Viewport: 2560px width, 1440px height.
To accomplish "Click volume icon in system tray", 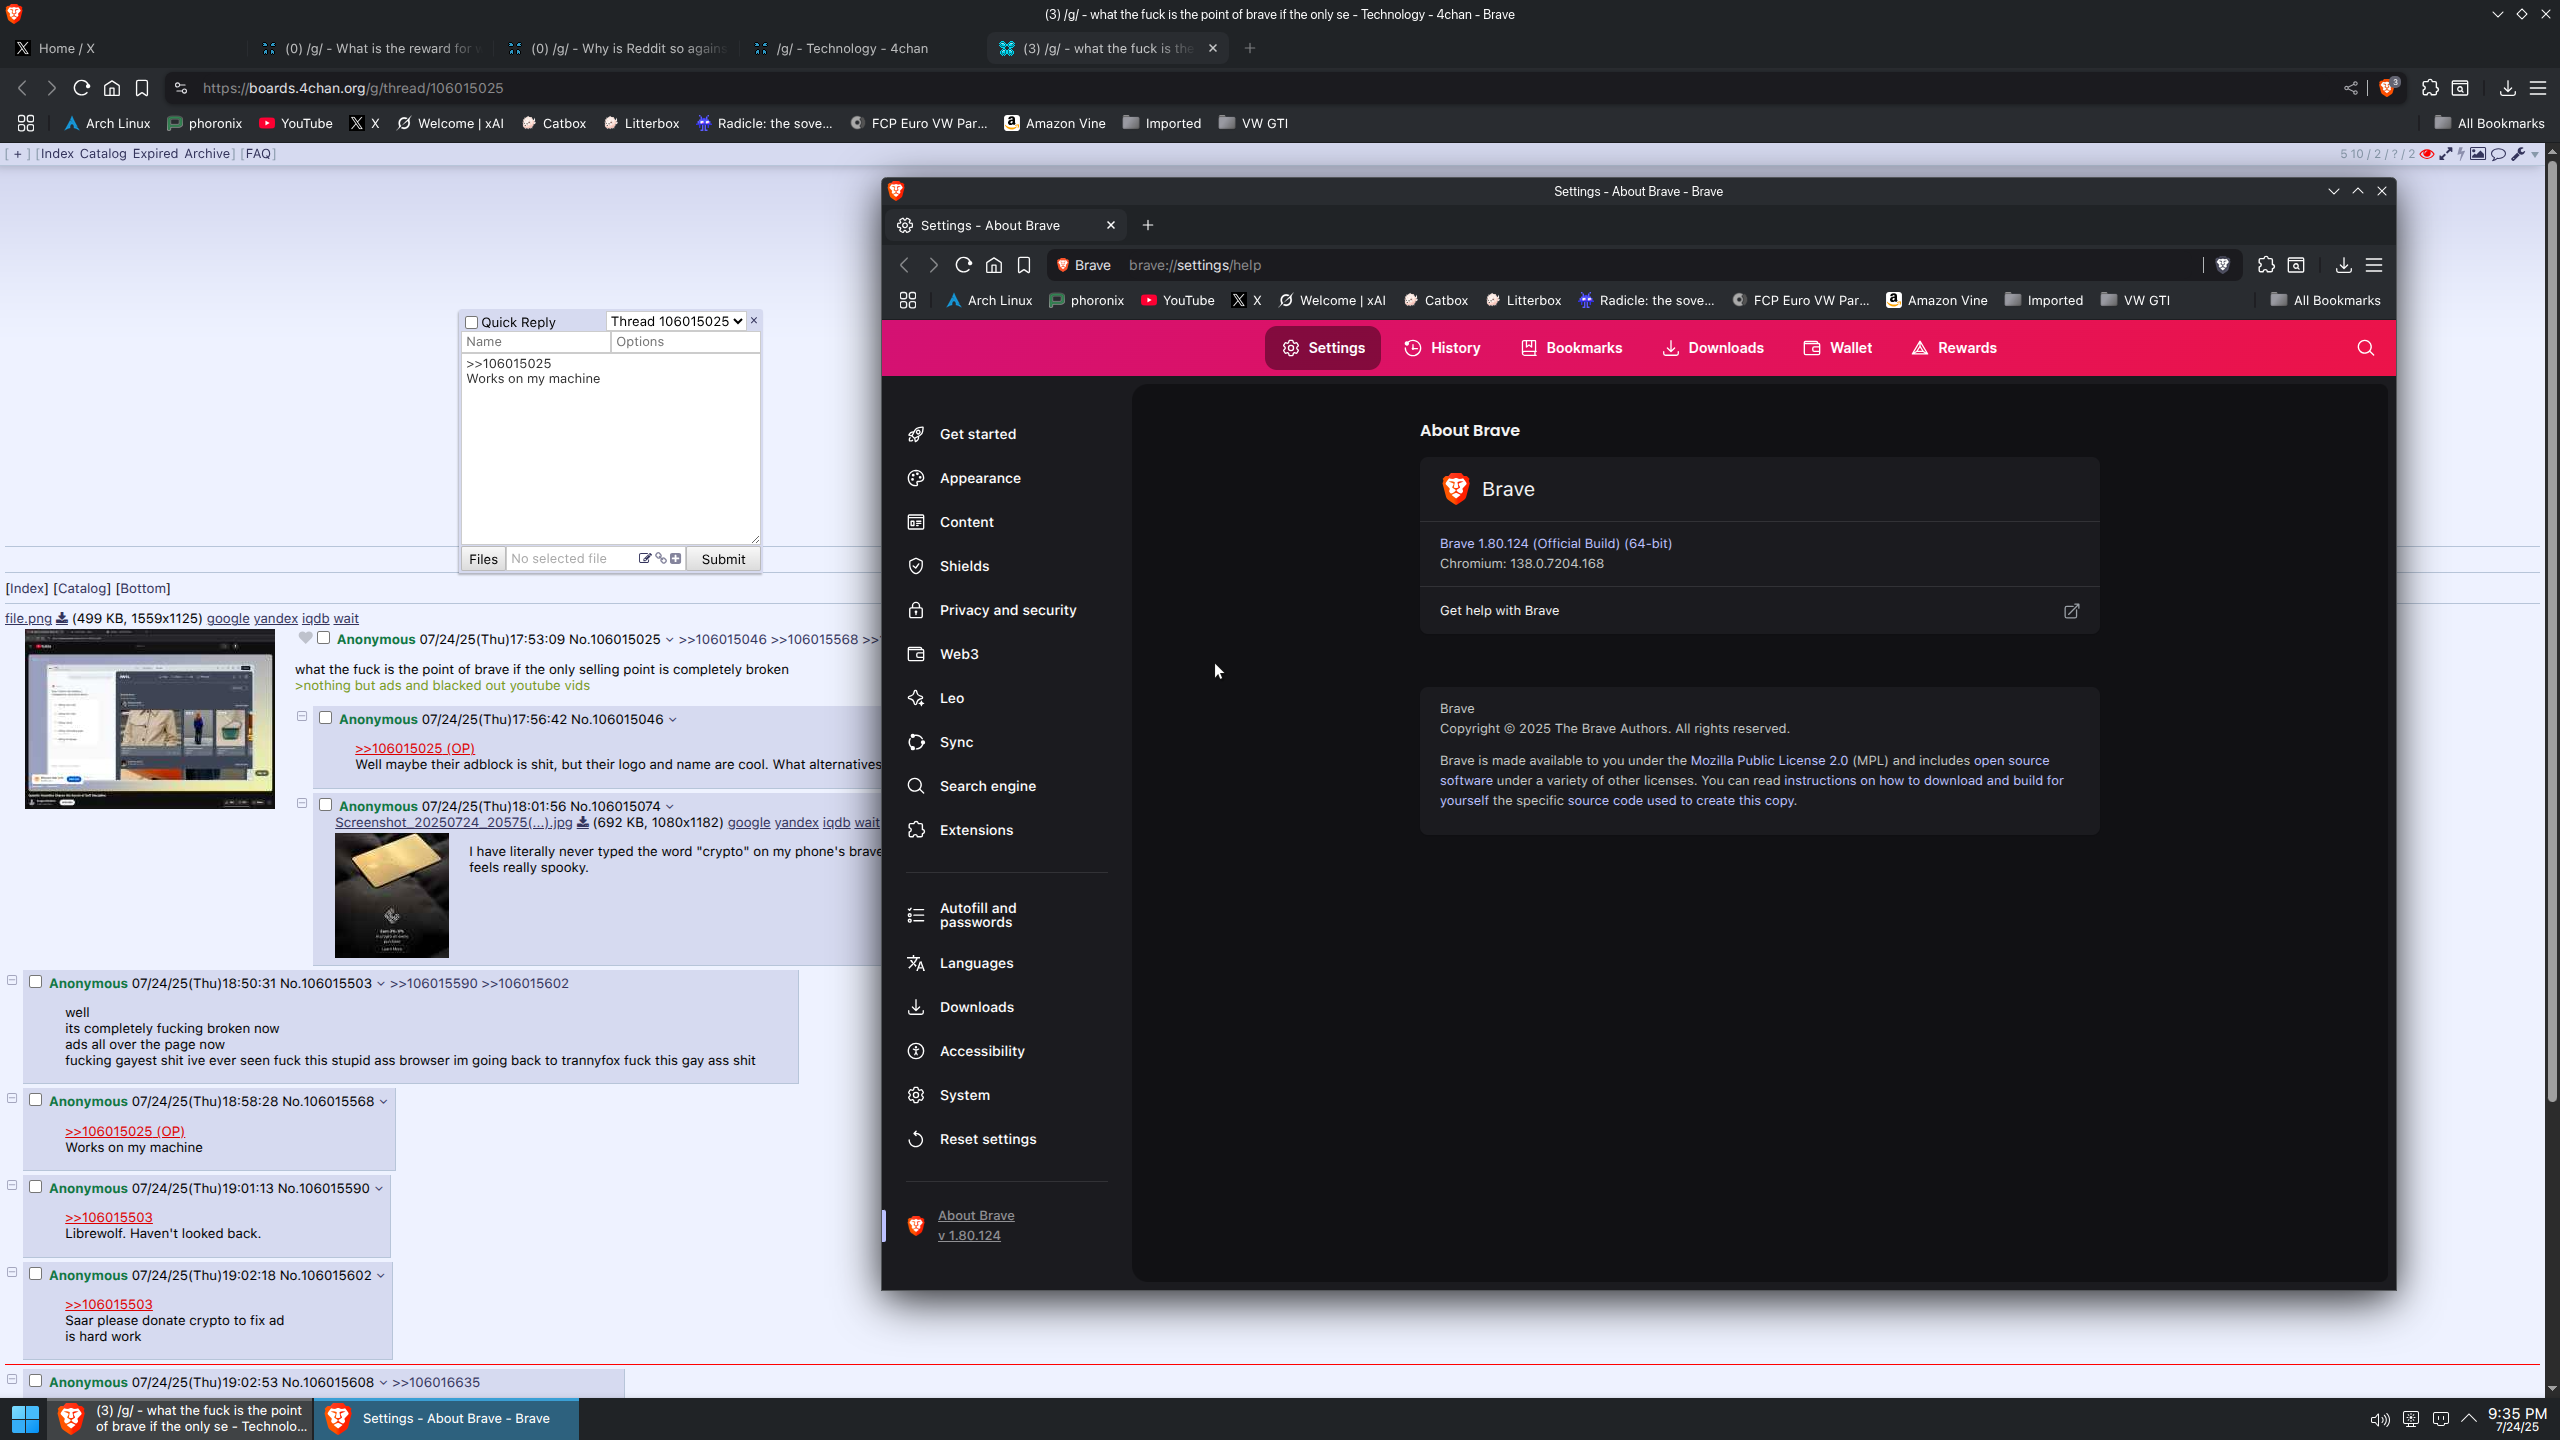I will point(2380,1419).
